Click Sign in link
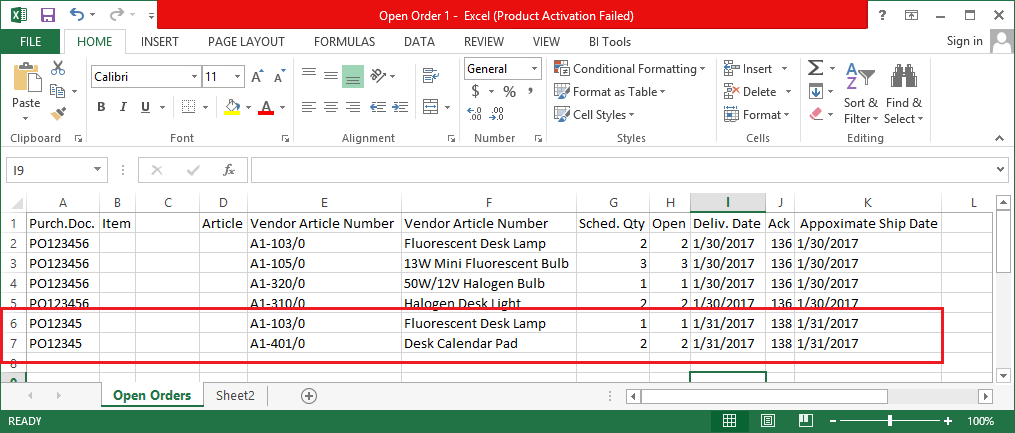Screen dimensions: 1015x433 964,41
